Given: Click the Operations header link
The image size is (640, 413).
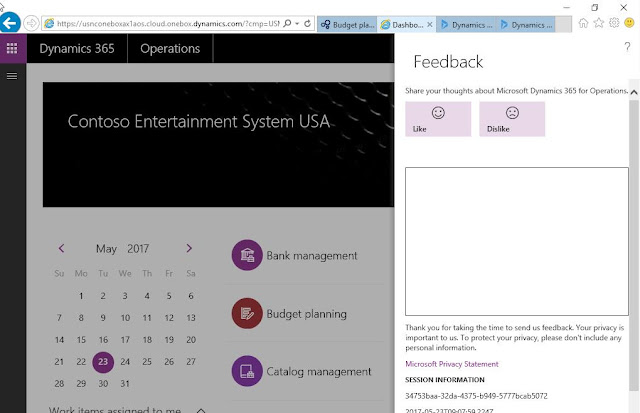Looking at the screenshot, I should (x=170, y=49).
